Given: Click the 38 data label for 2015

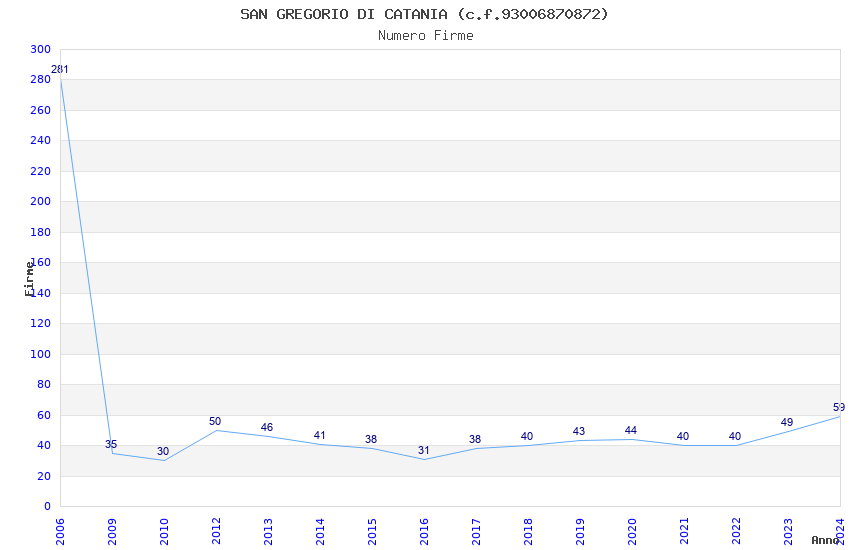Looking at the screenshot, I should (371, 439).
